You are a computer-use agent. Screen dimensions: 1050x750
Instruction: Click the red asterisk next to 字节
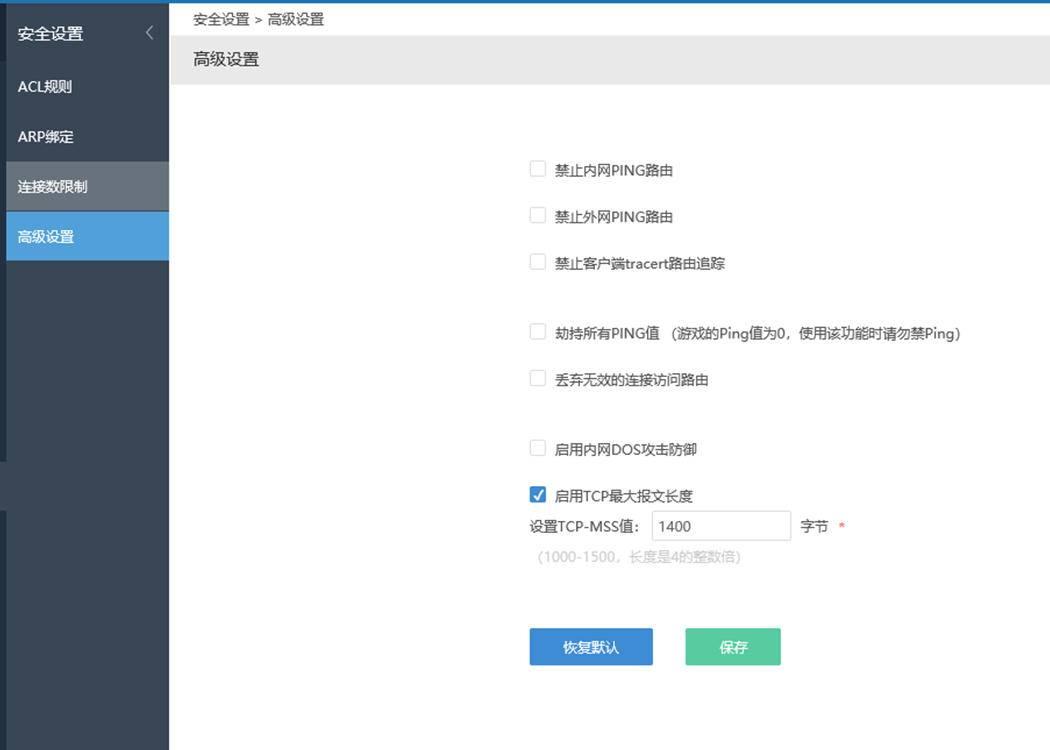(841, 525)
